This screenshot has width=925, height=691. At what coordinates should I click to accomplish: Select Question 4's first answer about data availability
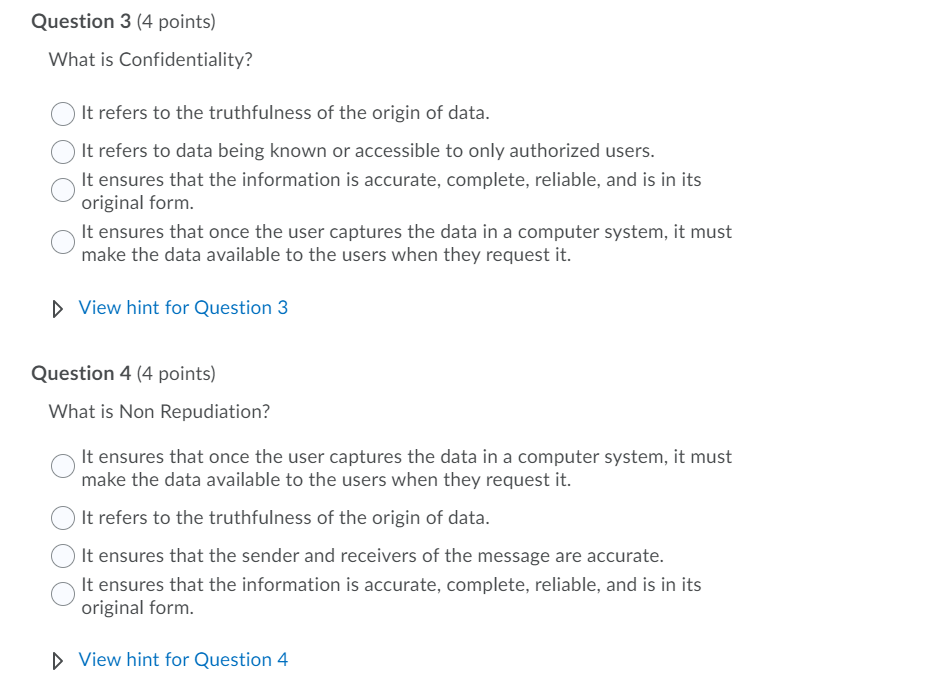tap(63, 466)
